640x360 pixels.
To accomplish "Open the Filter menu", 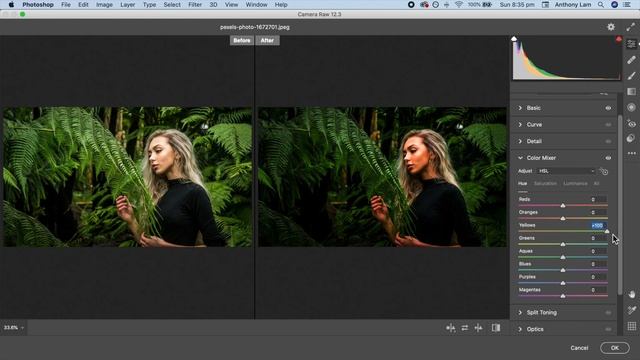I will [x=195, y=4].
